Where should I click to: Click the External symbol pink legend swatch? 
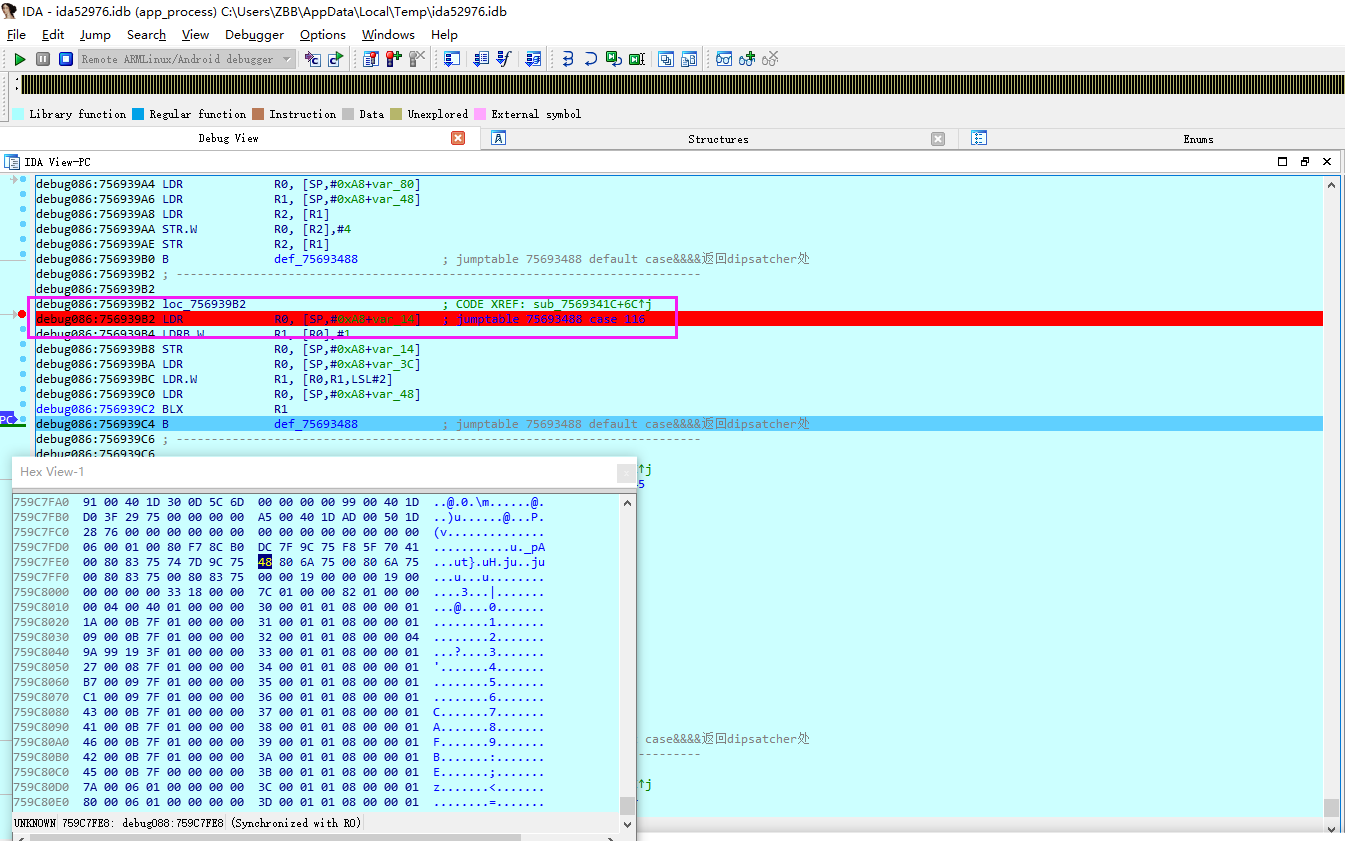(x=480, y=114)
